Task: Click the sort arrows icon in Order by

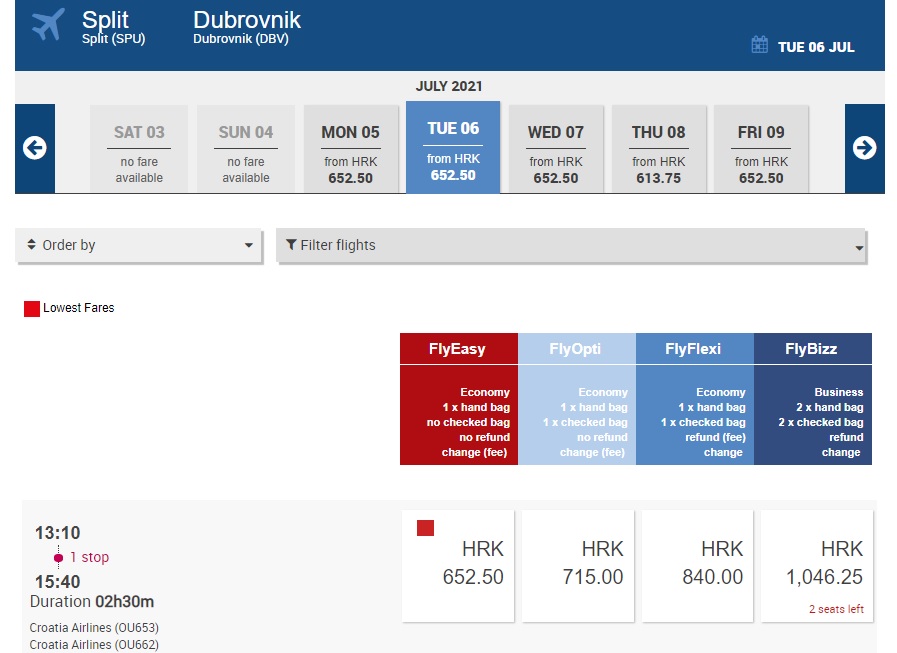Action: tap(32, 245)
